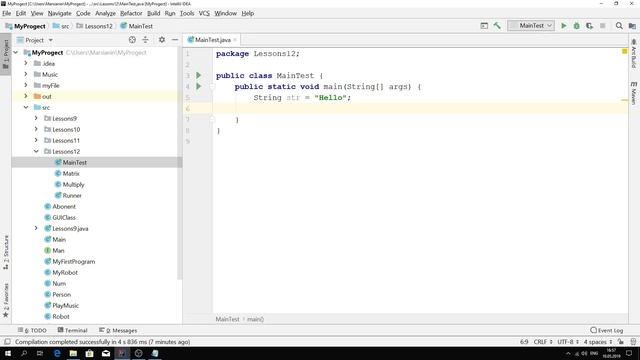Open the Messages tool window
This screenshot has height=360, width=640.
pyautogui.click(x=118, y=330)
